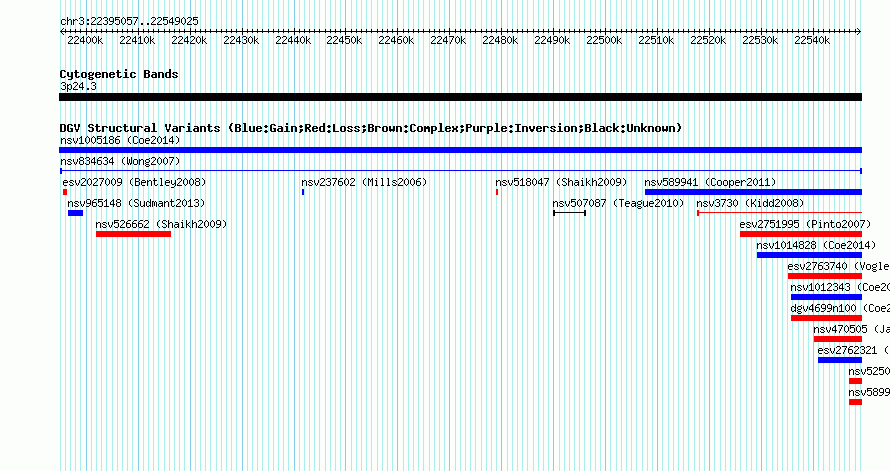Click the thin red nsv3730 loss line

tap(779, 213)
